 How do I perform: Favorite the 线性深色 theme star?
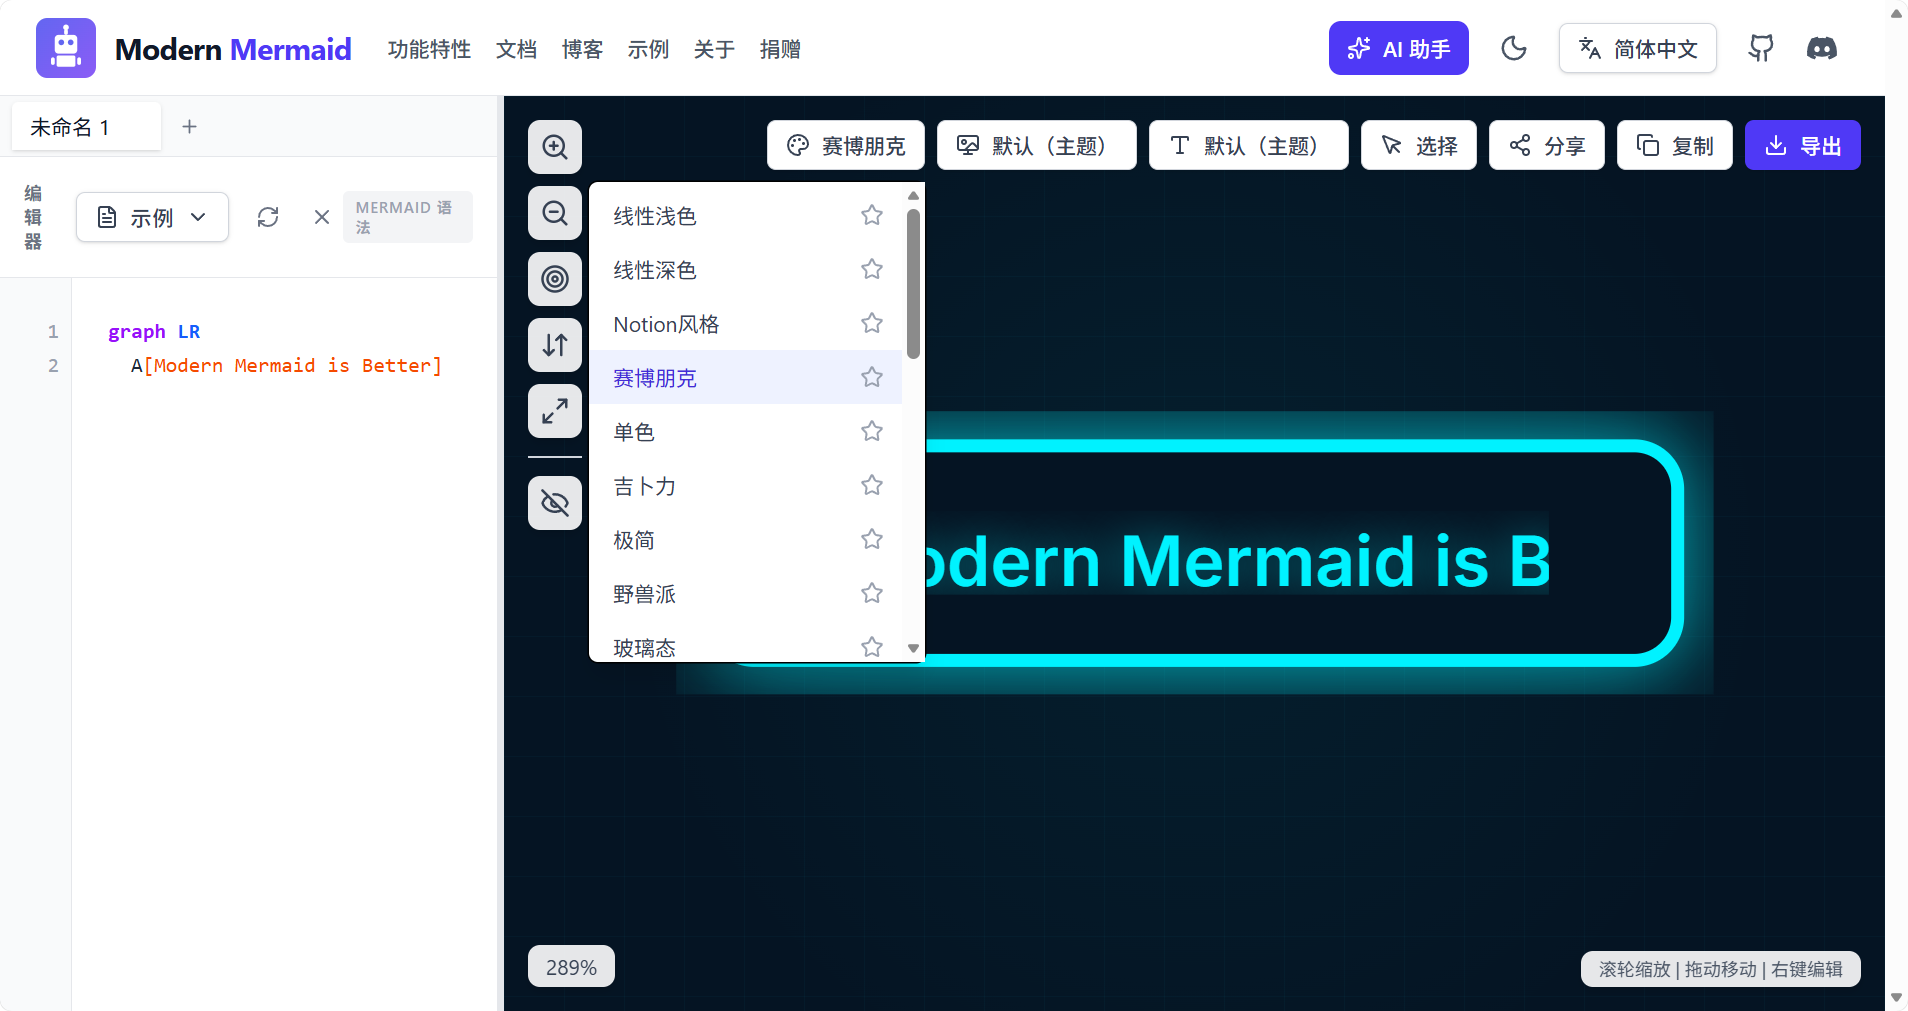coord(872,269)
